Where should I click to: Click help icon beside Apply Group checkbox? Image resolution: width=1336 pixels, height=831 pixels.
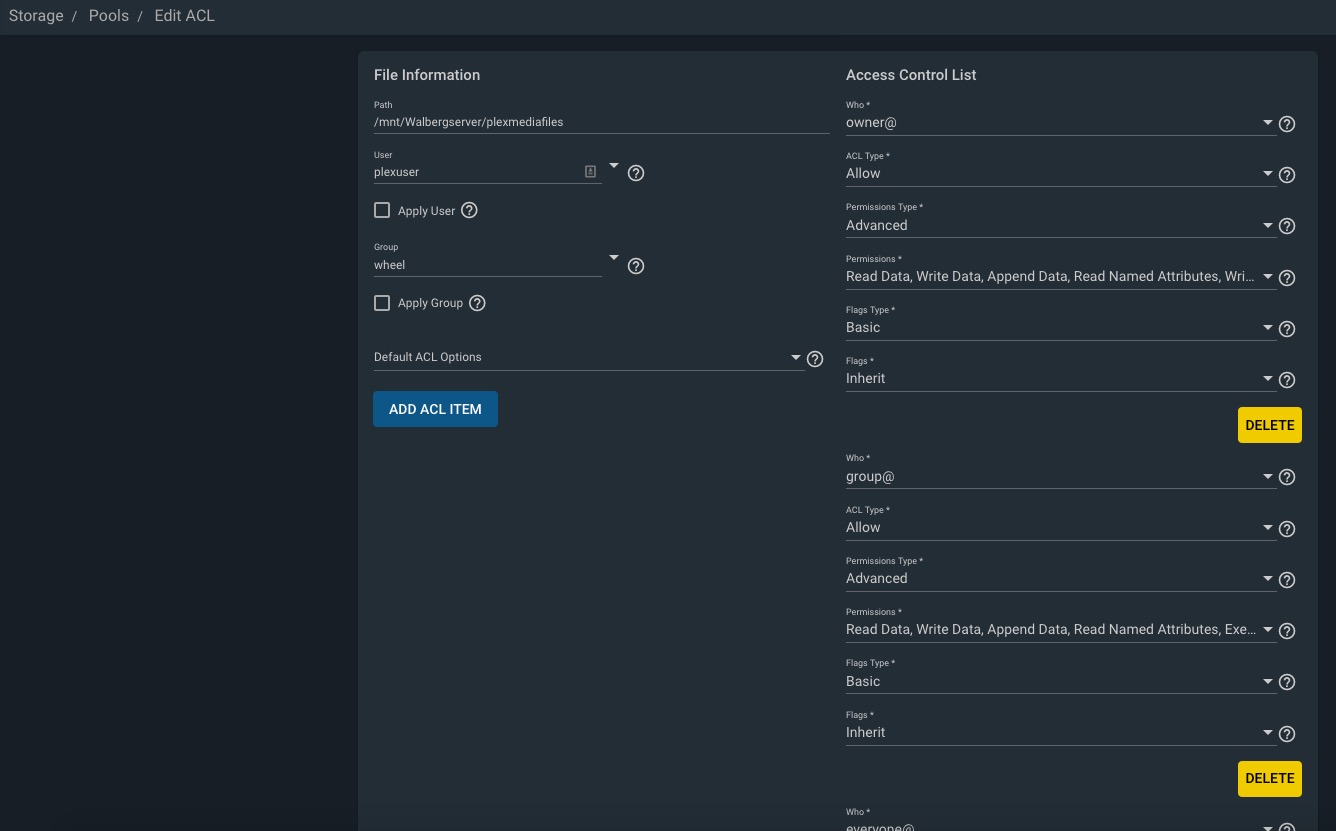pyautogui.click(x=477, y=303)
